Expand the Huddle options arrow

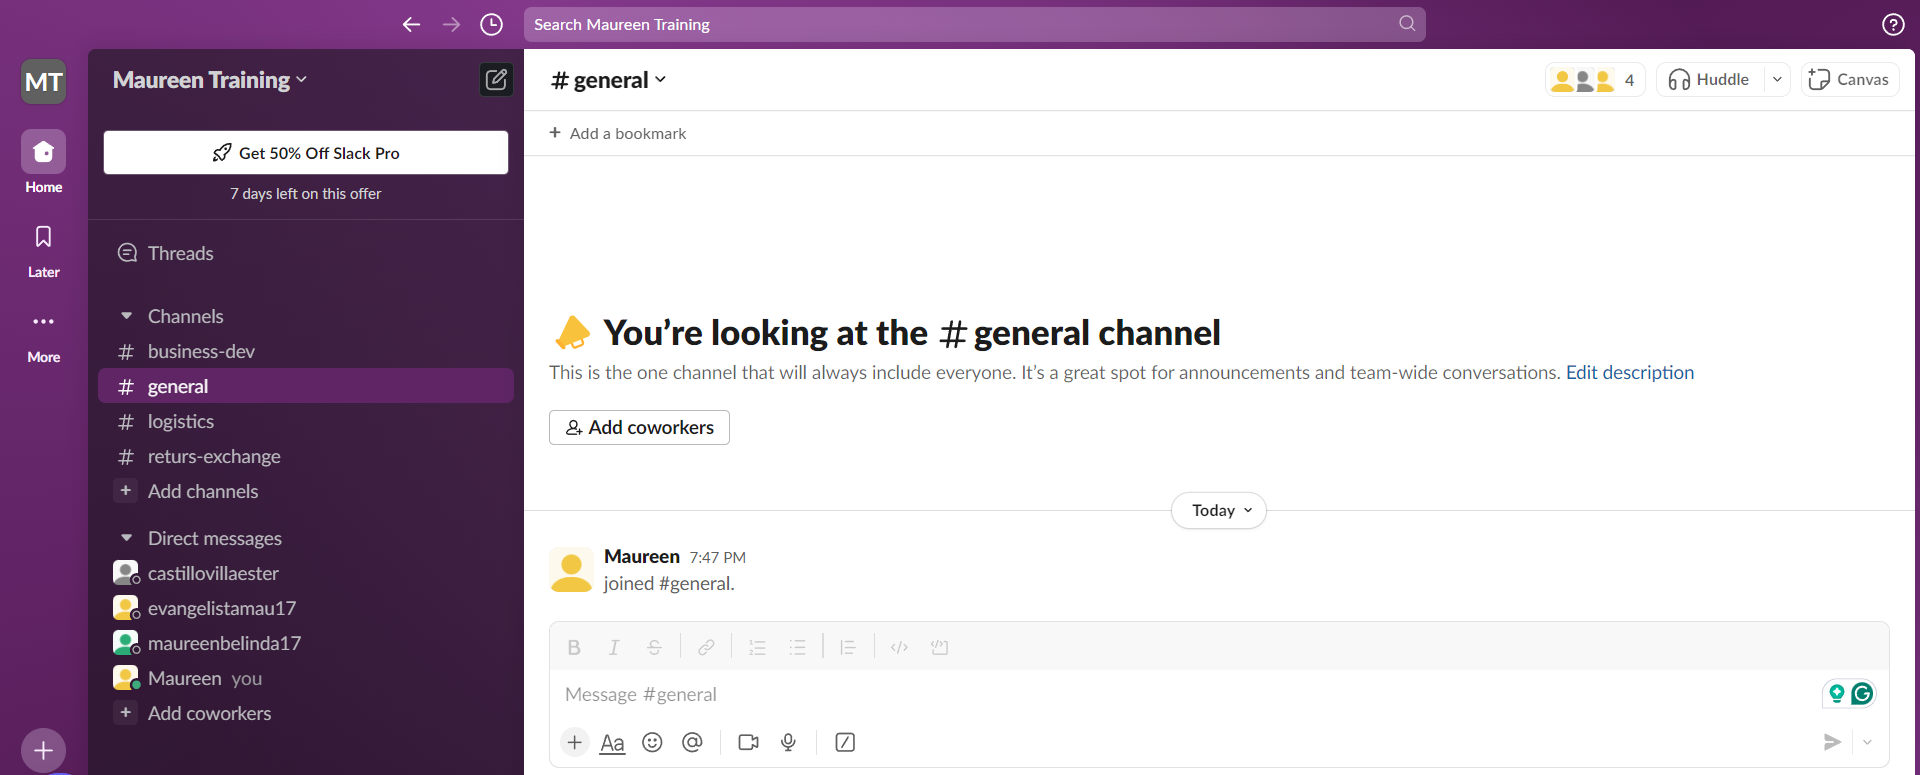click(1777, 80)
